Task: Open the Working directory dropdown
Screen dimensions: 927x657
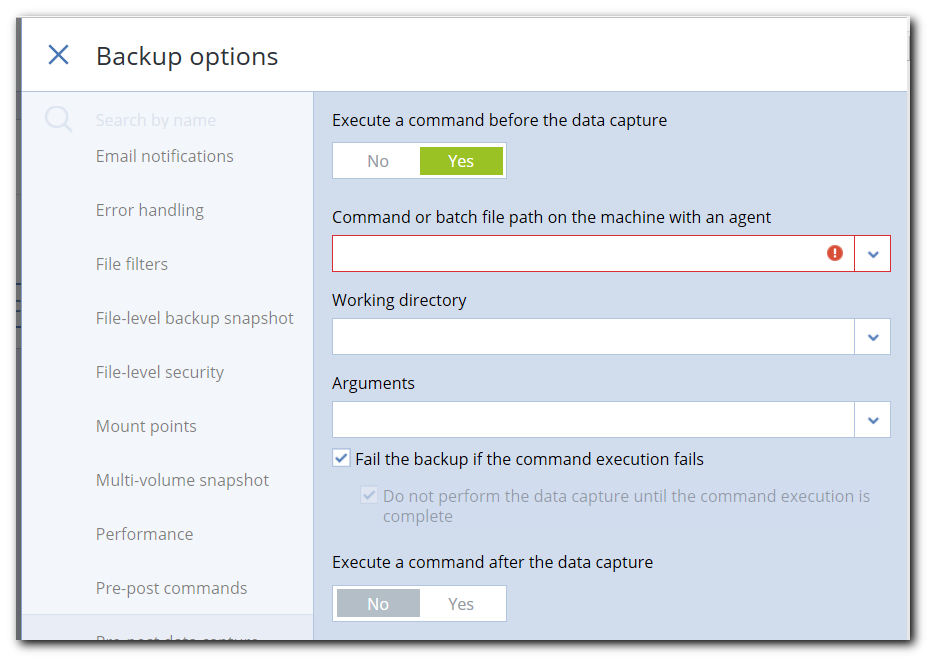Action: [x=872, y=336]
